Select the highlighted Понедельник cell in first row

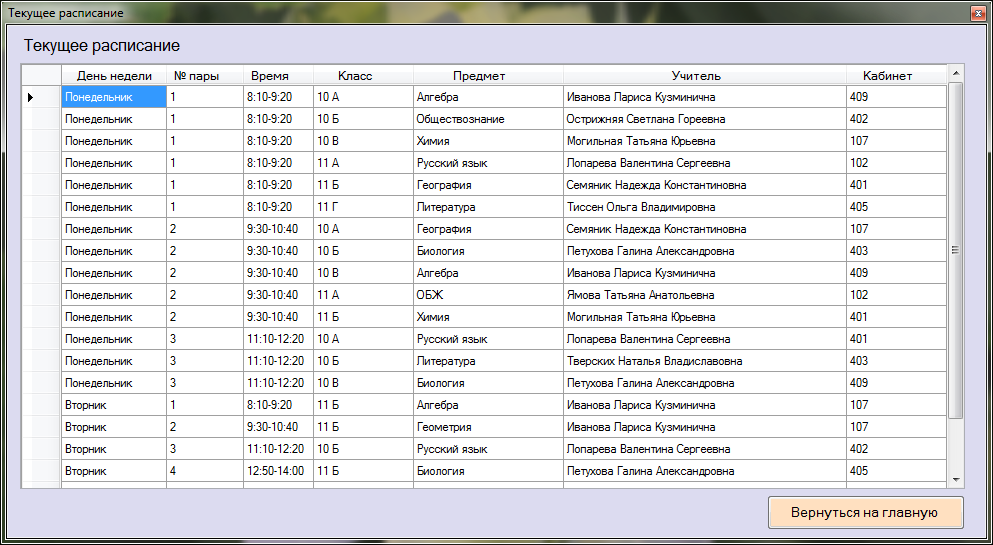click(114, 97)
